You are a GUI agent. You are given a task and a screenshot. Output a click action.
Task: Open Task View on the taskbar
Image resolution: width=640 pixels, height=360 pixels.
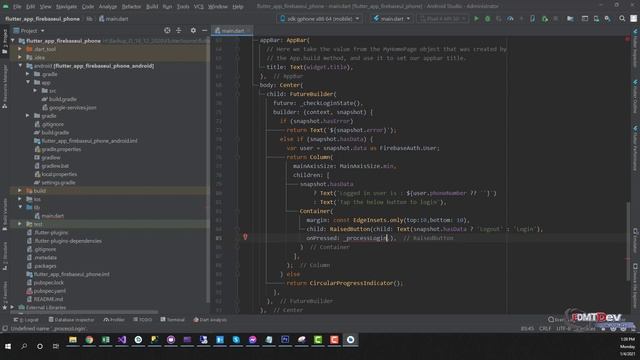[x=56, y=347]
